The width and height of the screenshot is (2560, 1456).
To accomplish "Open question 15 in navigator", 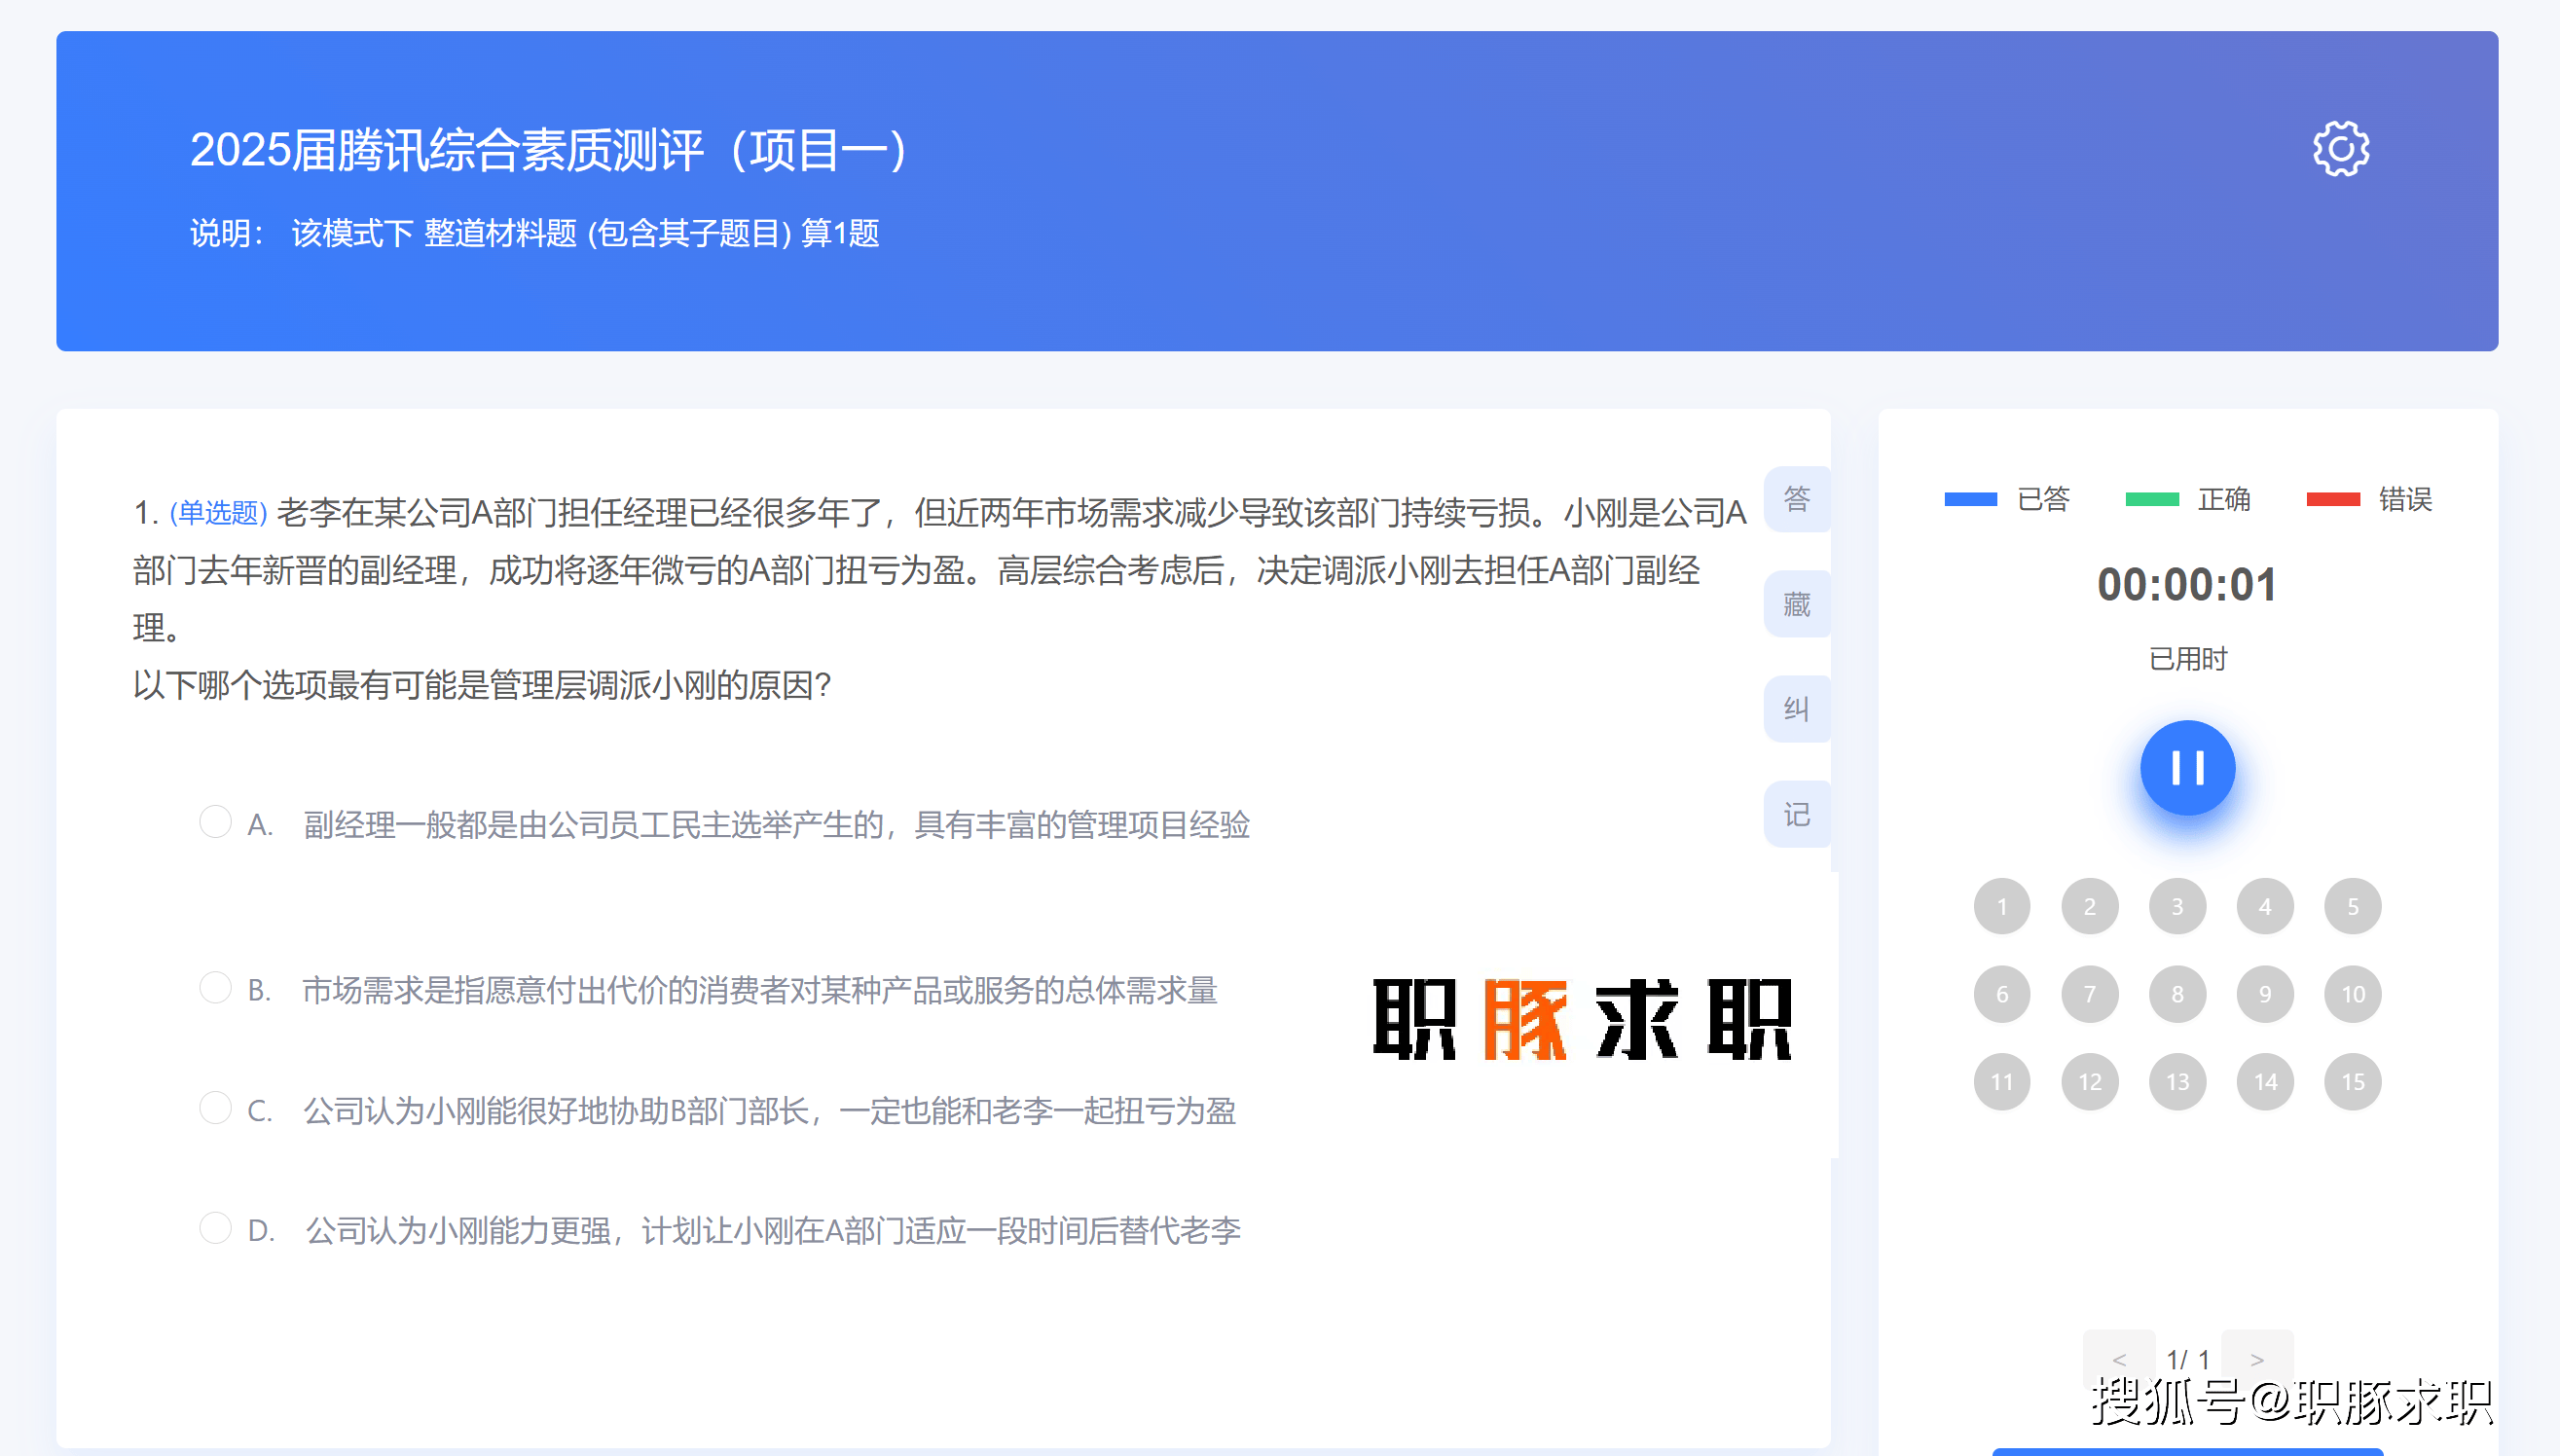I will point(2353,1082).
